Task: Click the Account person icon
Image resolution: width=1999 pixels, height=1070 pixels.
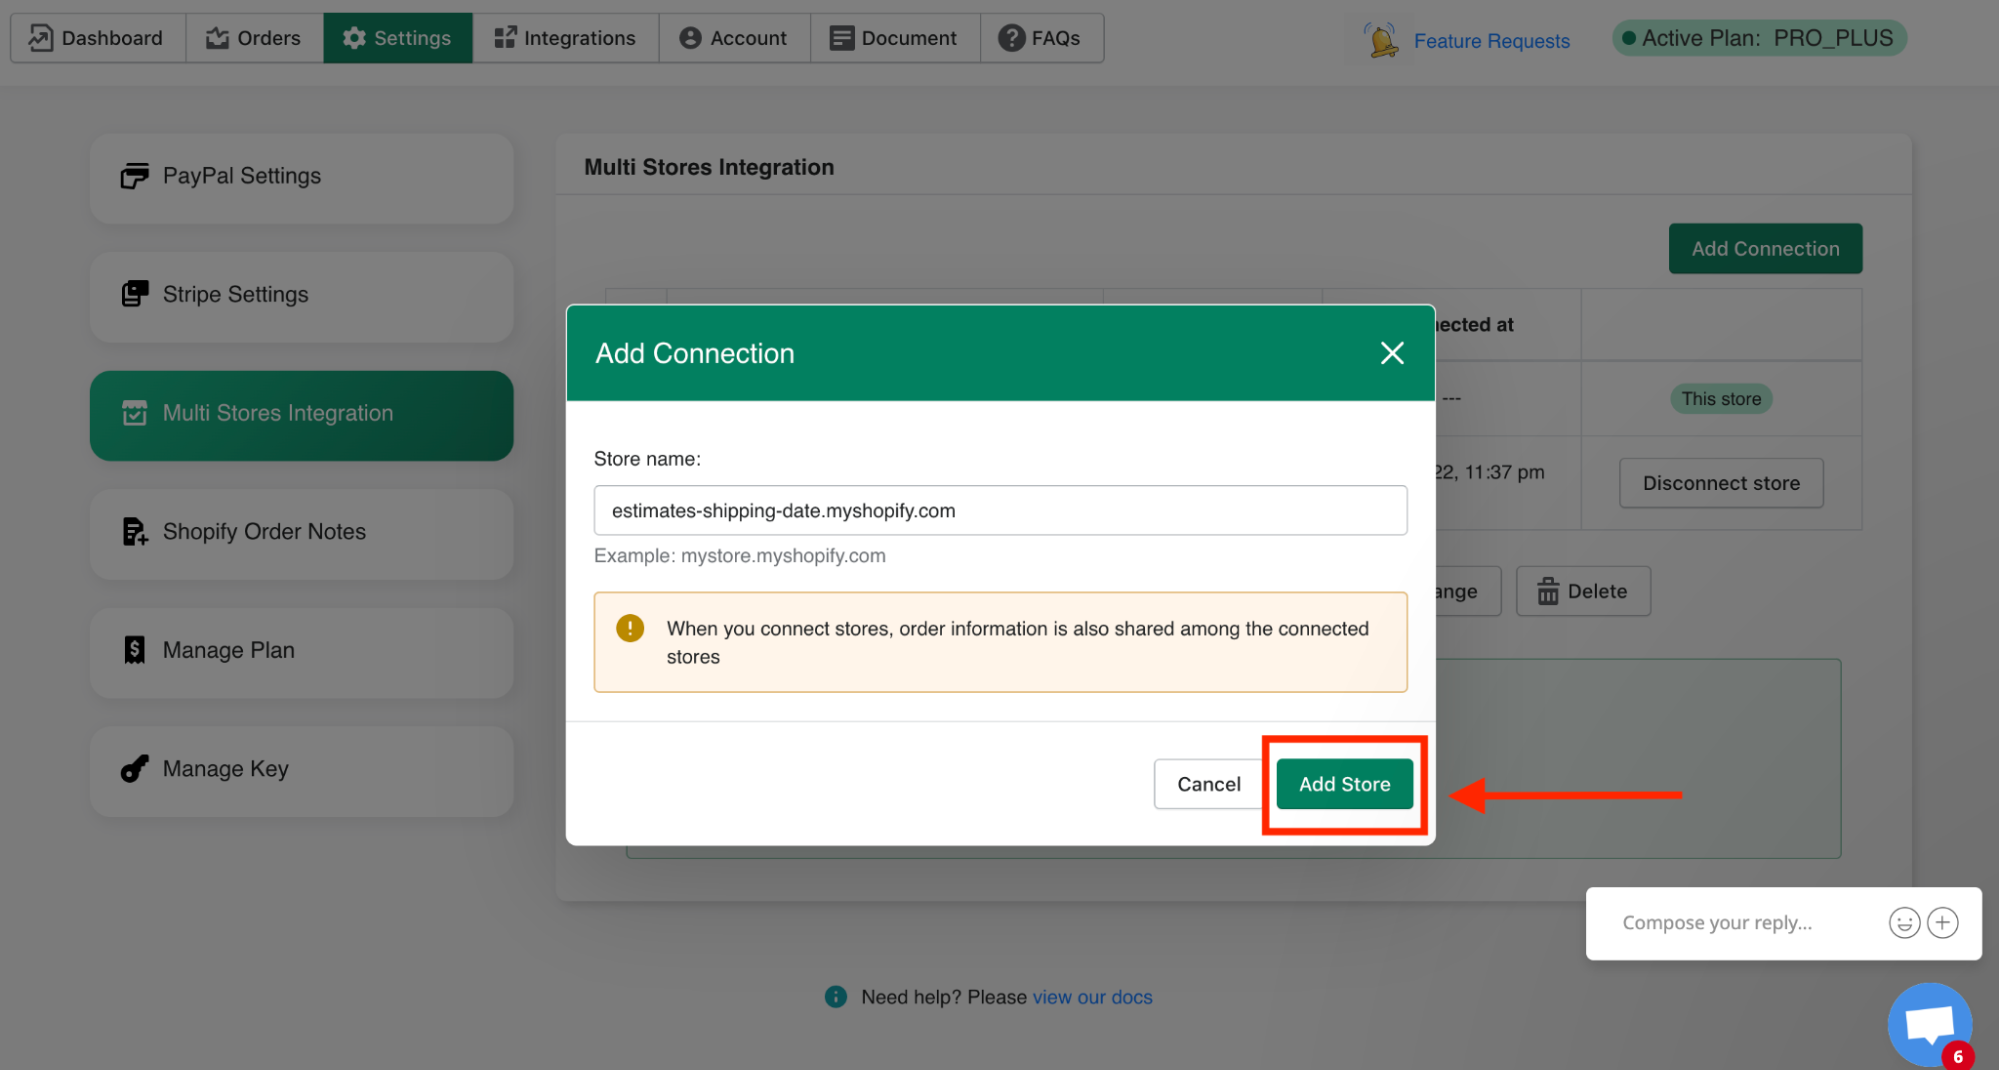Action: click(690, 37)
